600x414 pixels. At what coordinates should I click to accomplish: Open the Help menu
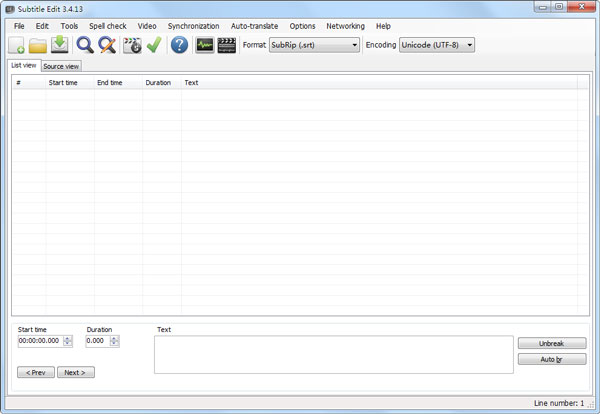383,26
